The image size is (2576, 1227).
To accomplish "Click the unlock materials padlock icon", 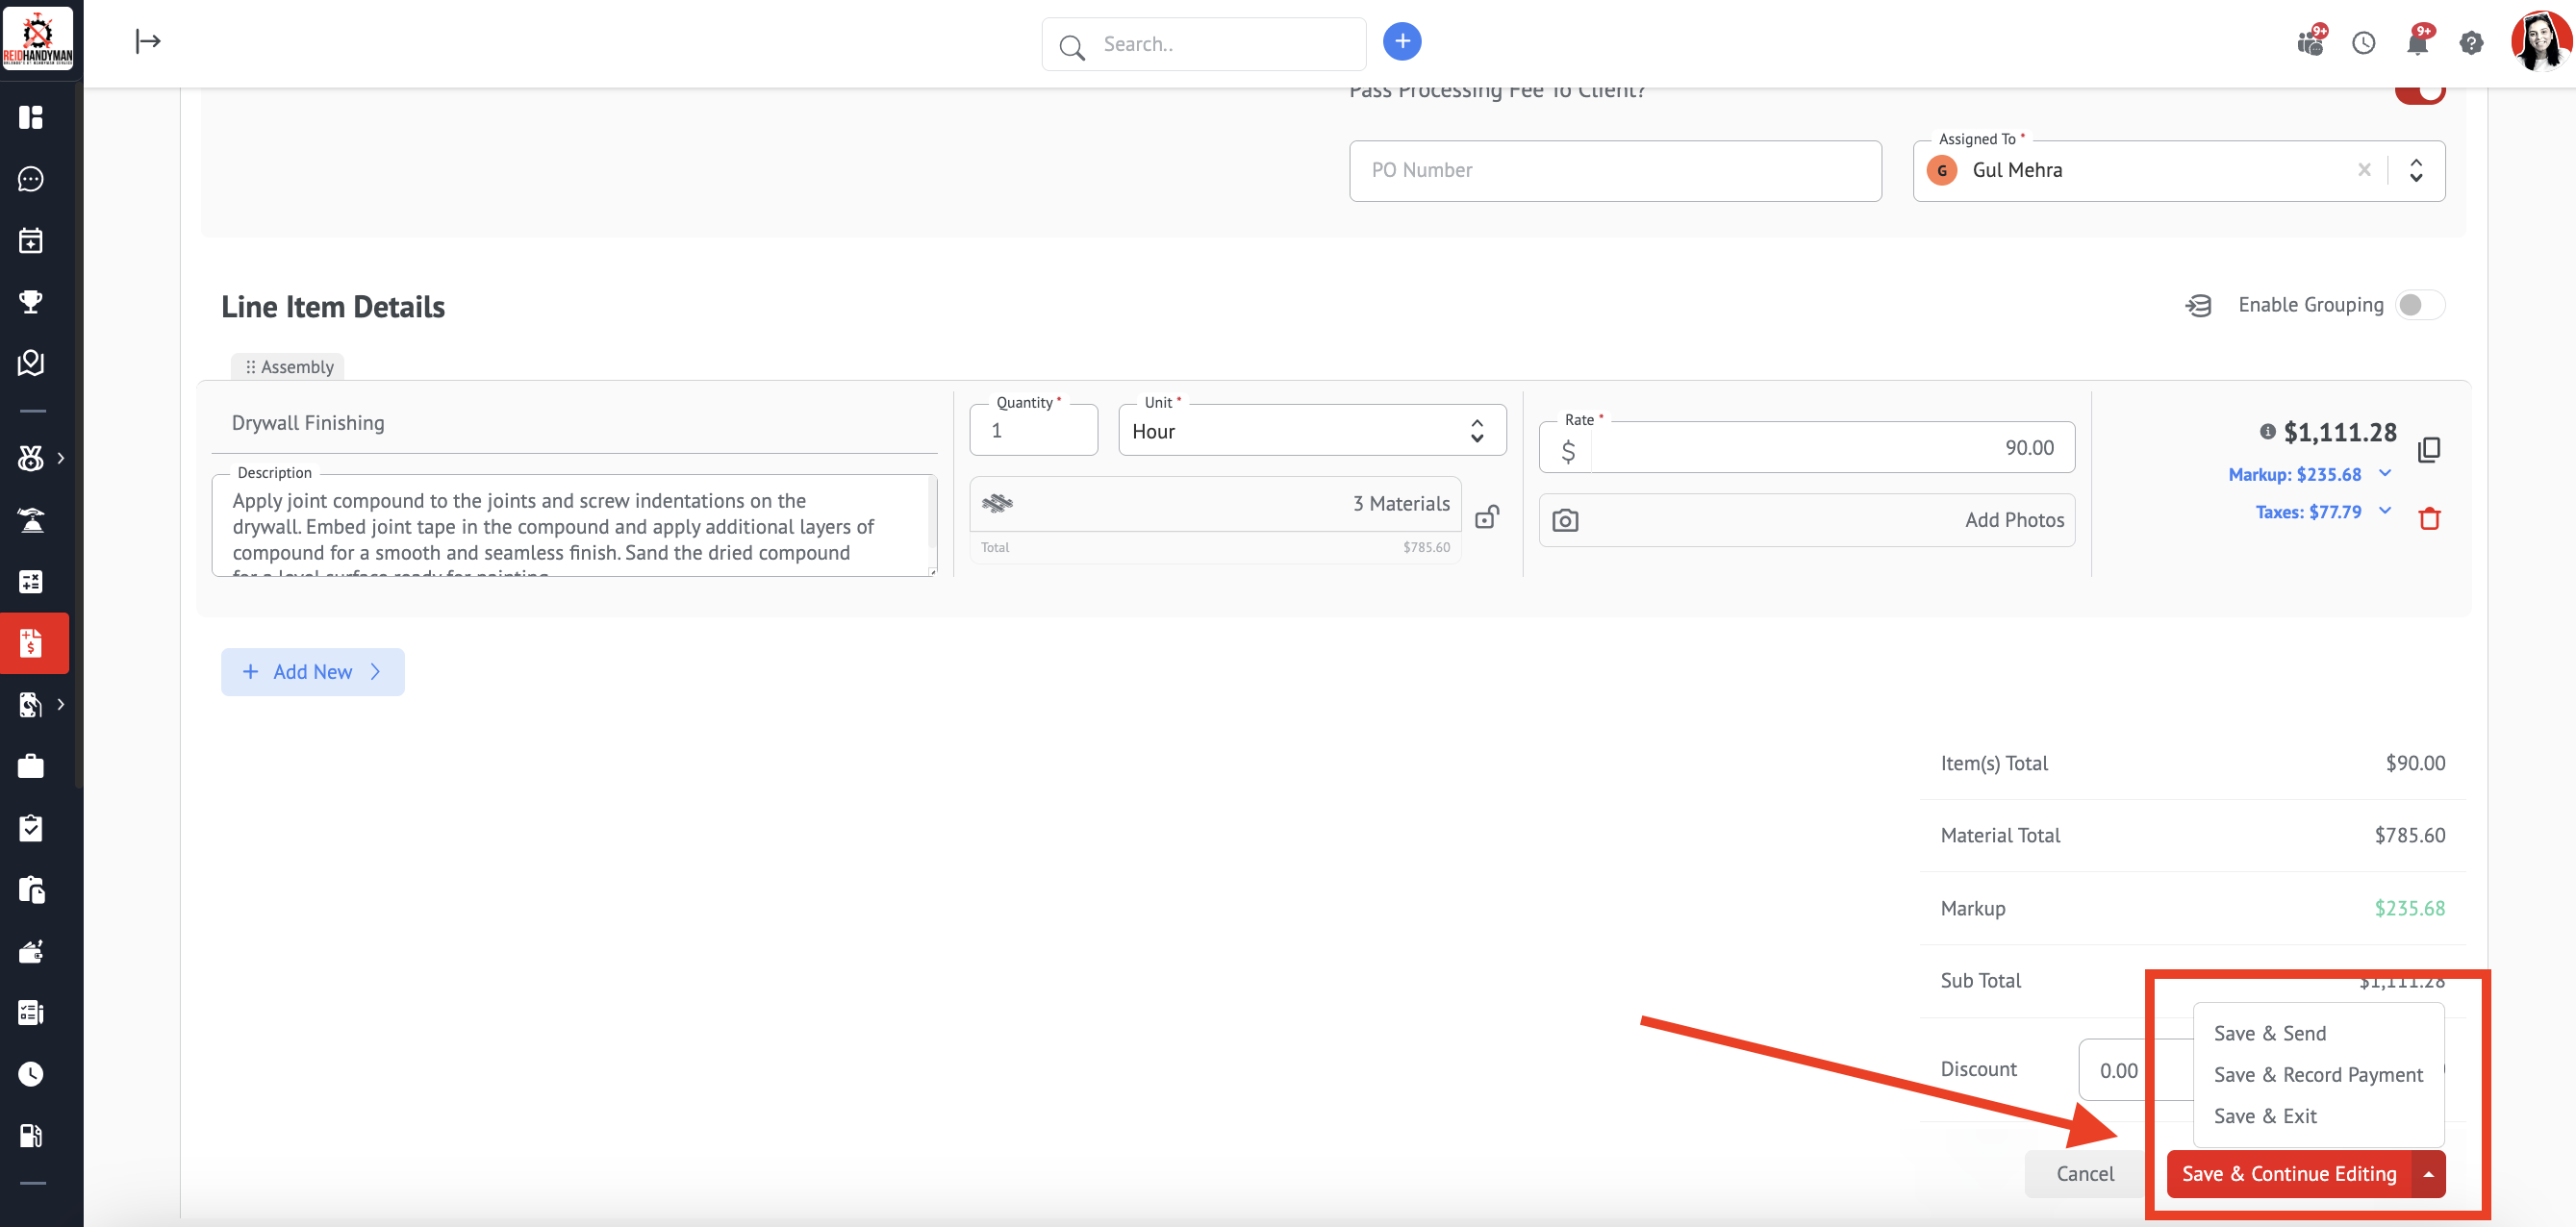I will (x=1487, y=516).
